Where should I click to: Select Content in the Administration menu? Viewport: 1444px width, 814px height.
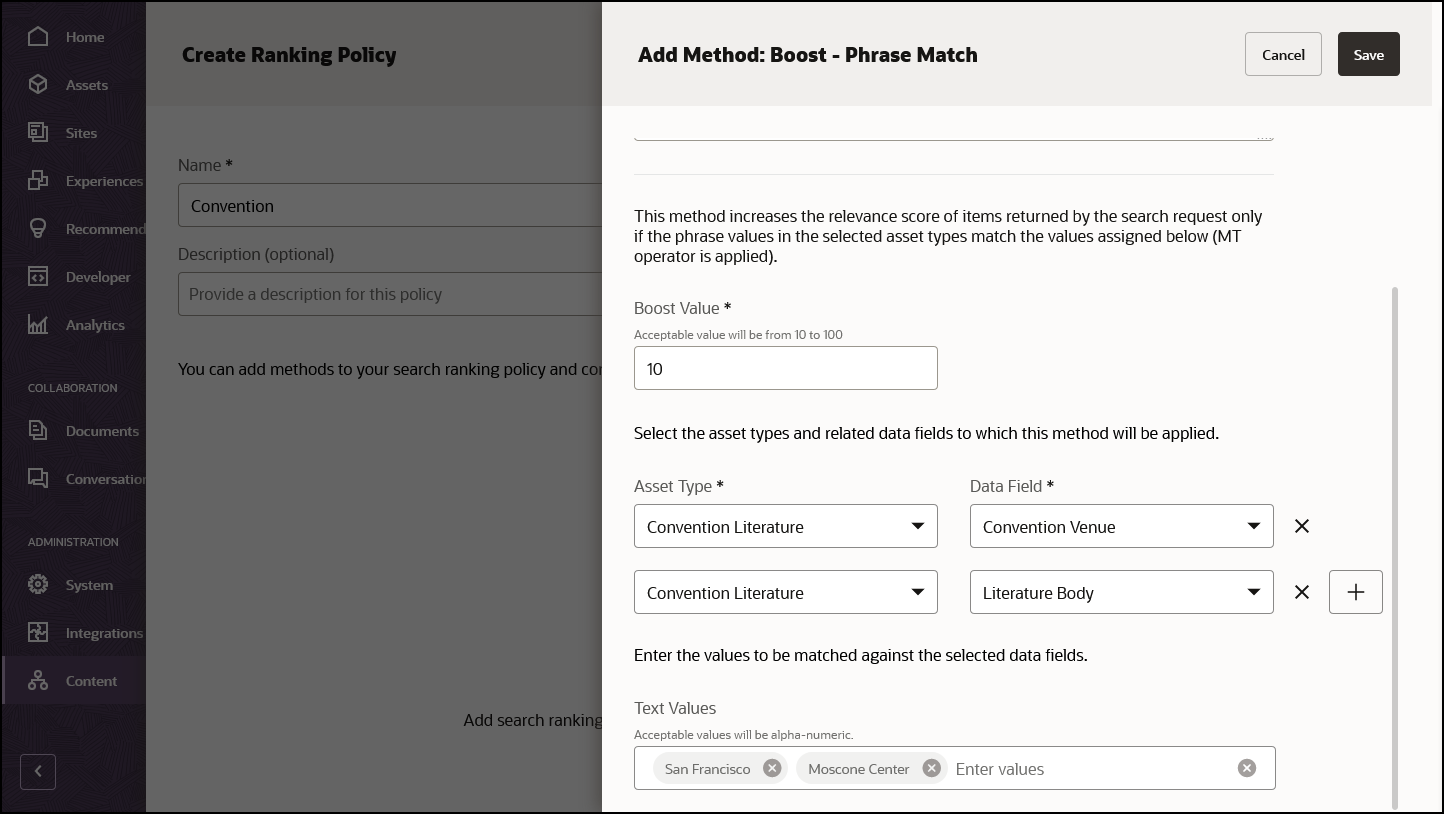91,681
